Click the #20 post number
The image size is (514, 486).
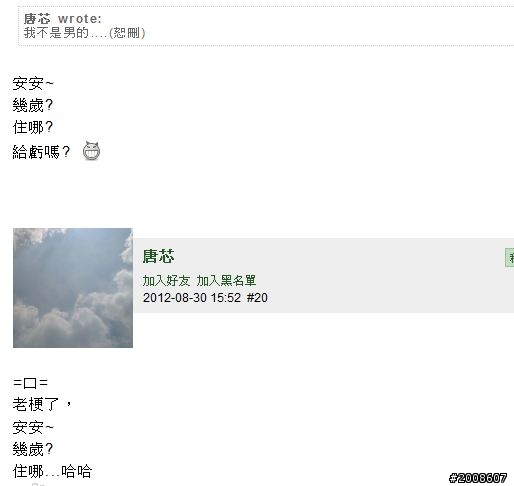(x=257, y=298)
